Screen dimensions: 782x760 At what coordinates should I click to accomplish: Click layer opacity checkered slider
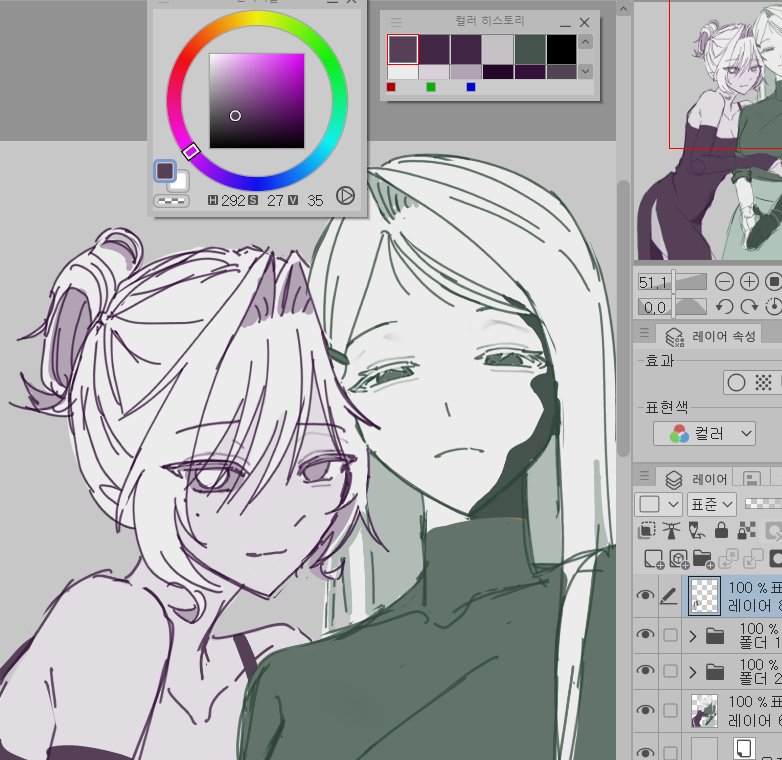coord(763,504)
